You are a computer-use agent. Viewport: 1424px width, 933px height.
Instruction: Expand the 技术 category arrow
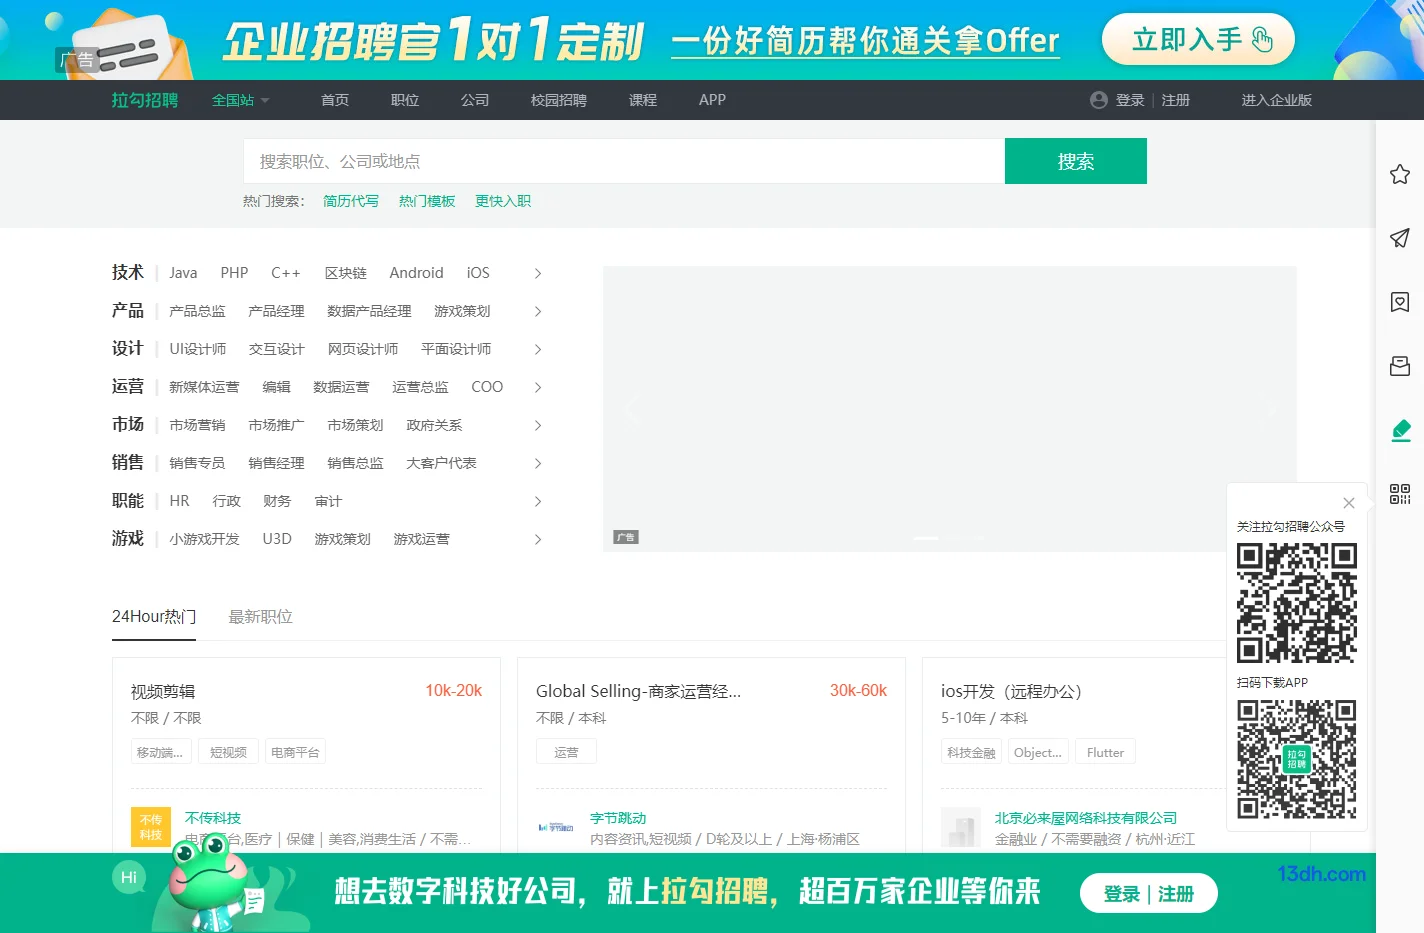538,273
